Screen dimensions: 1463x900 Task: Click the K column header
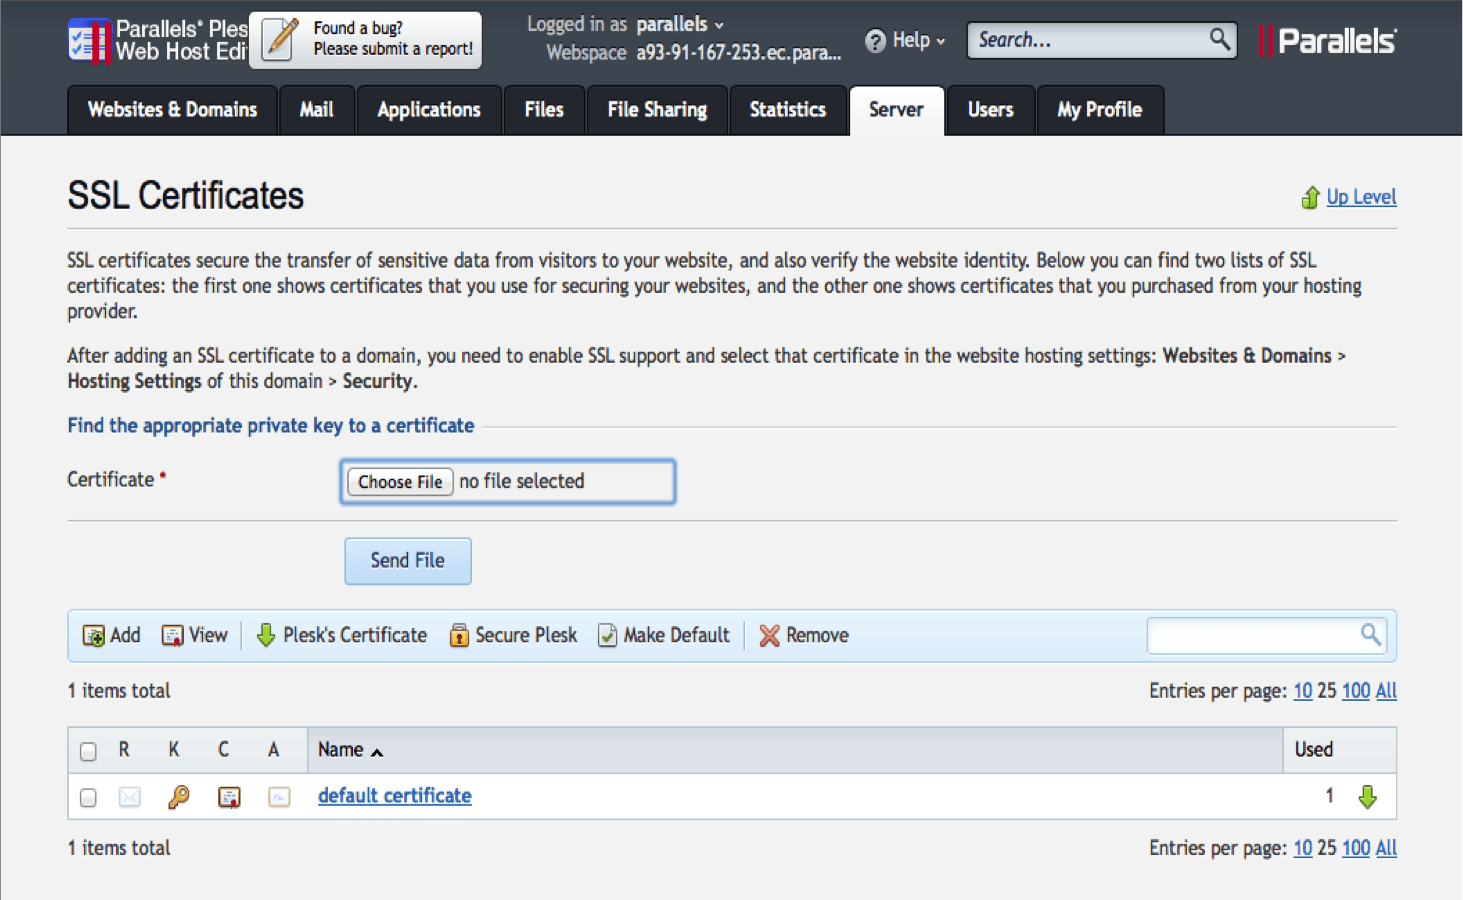[174, 750]
